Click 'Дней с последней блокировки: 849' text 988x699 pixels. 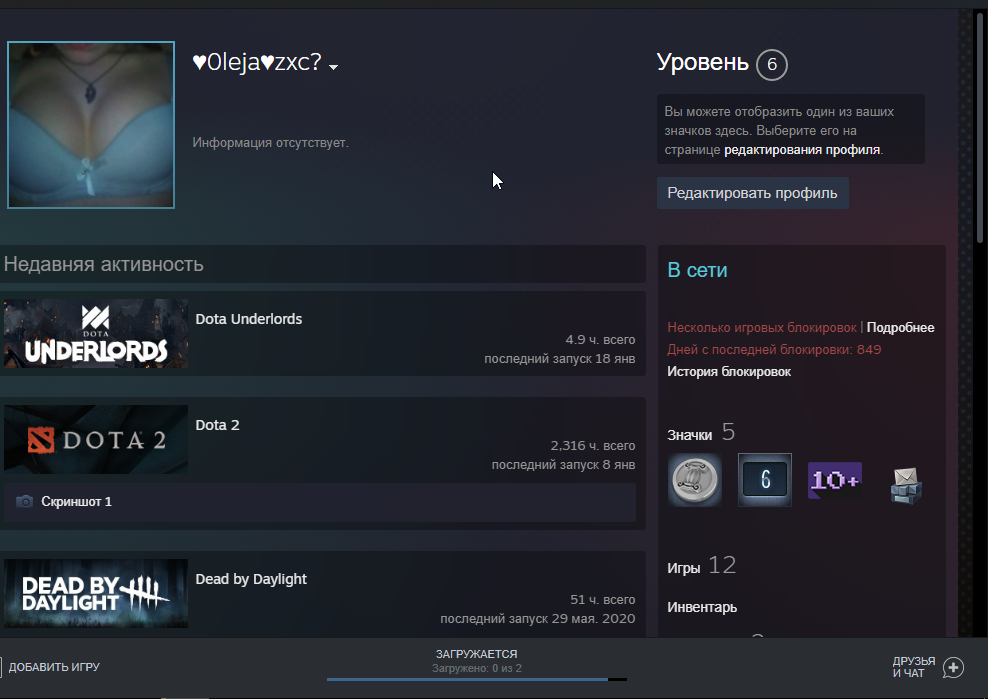774,350
